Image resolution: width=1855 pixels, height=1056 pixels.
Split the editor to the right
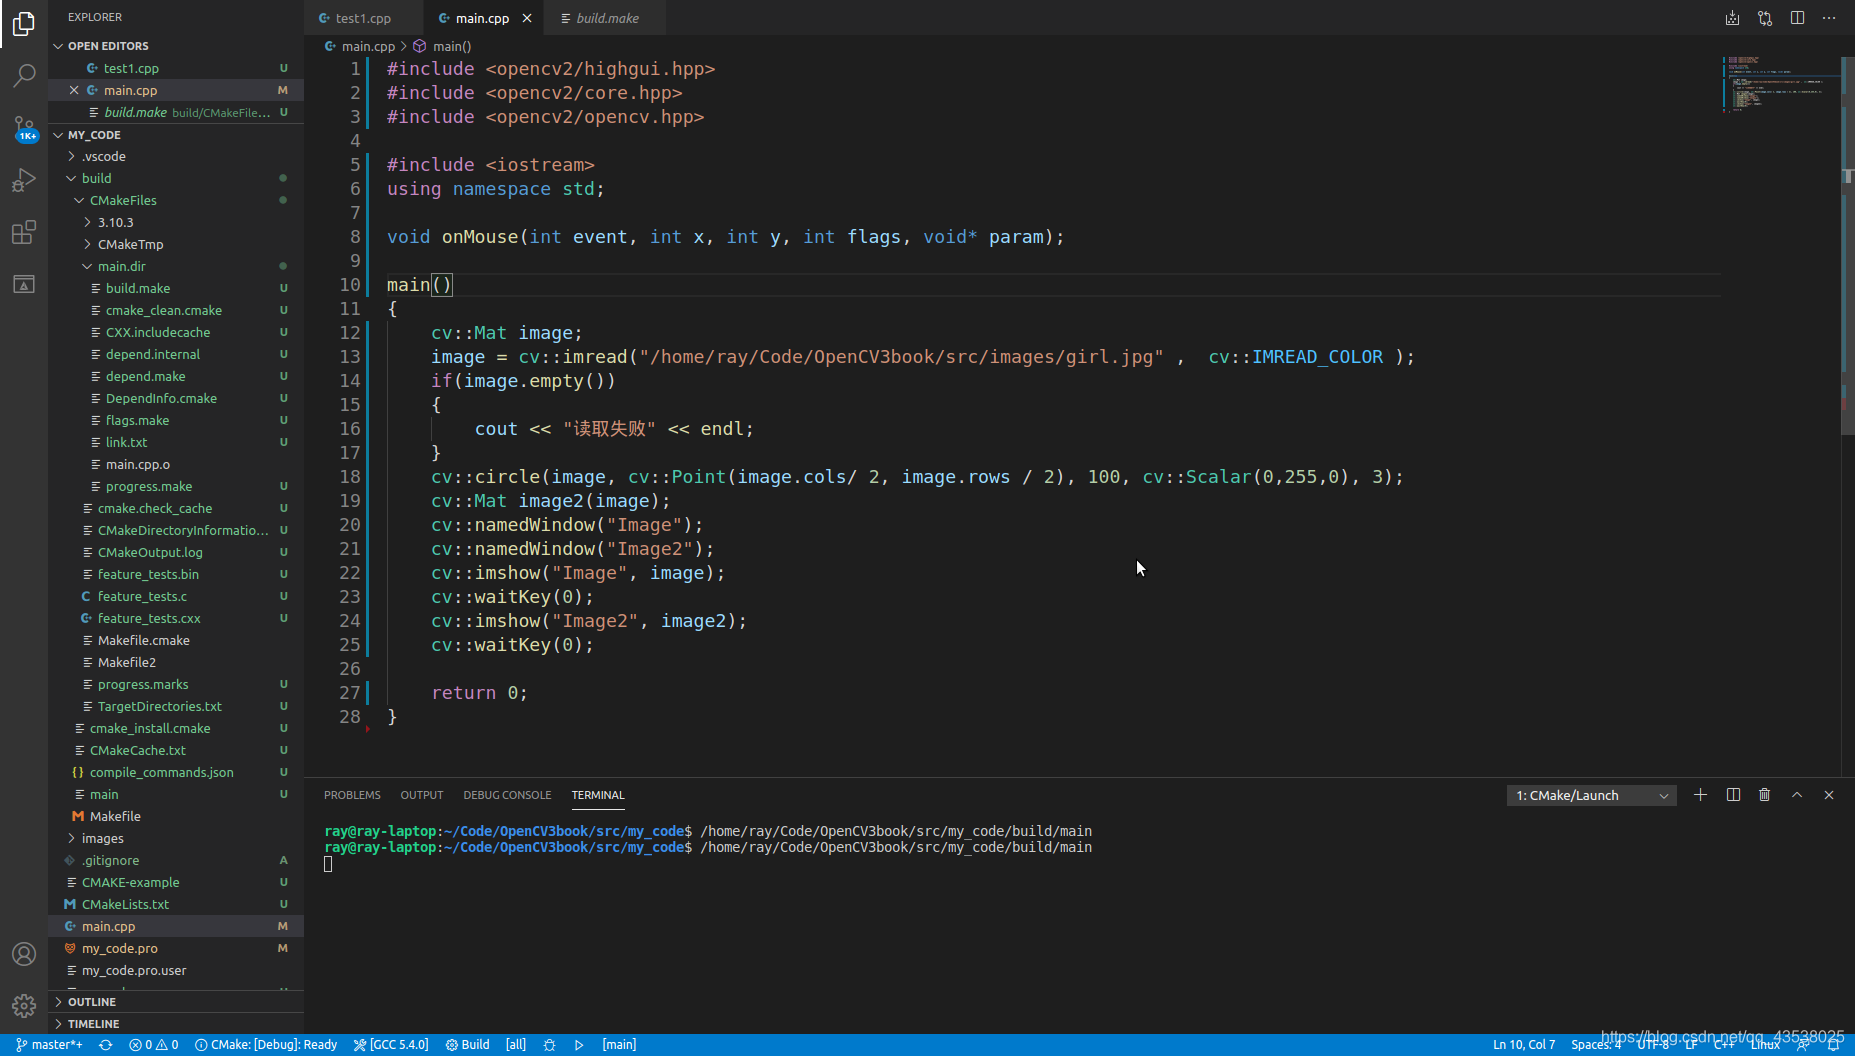(x=1797, y=18)
